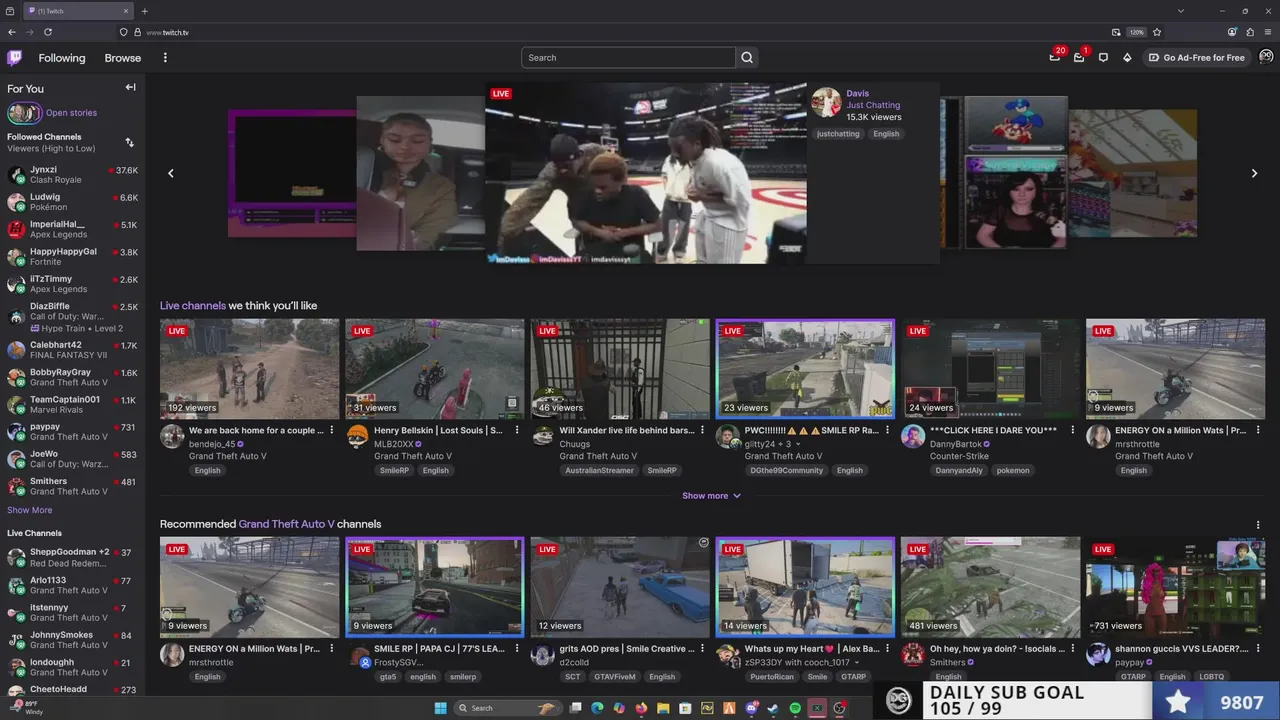
Task: Select the AustralianStreamer tag on Chuugs
Action: [x=599, y=470]
